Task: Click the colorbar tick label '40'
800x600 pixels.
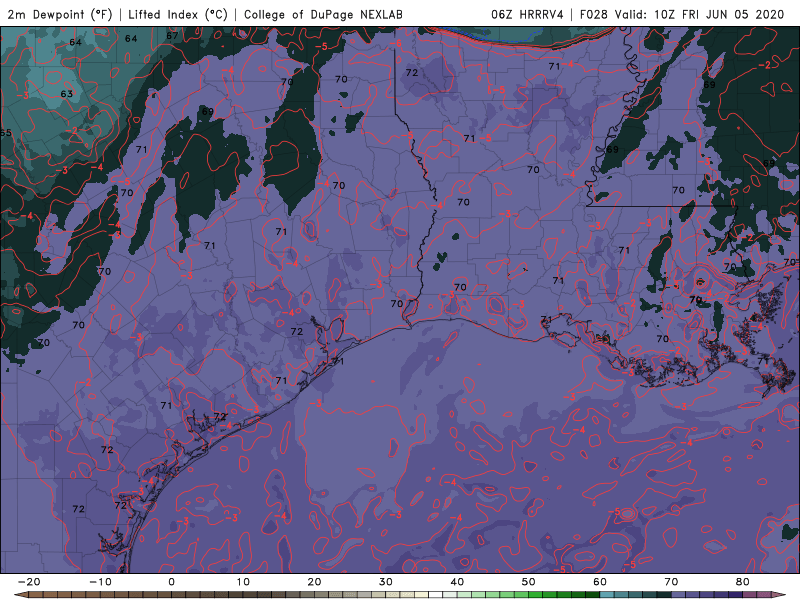Action: 457,582
